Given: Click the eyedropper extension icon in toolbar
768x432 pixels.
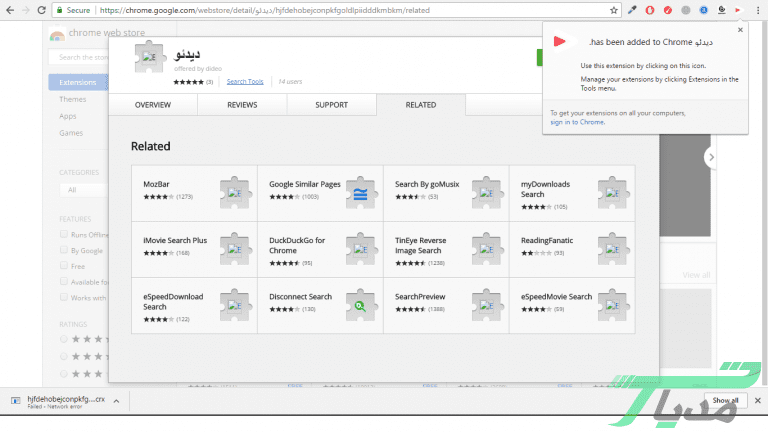Looking at the screenshot, I should click(x=631, y=10).
